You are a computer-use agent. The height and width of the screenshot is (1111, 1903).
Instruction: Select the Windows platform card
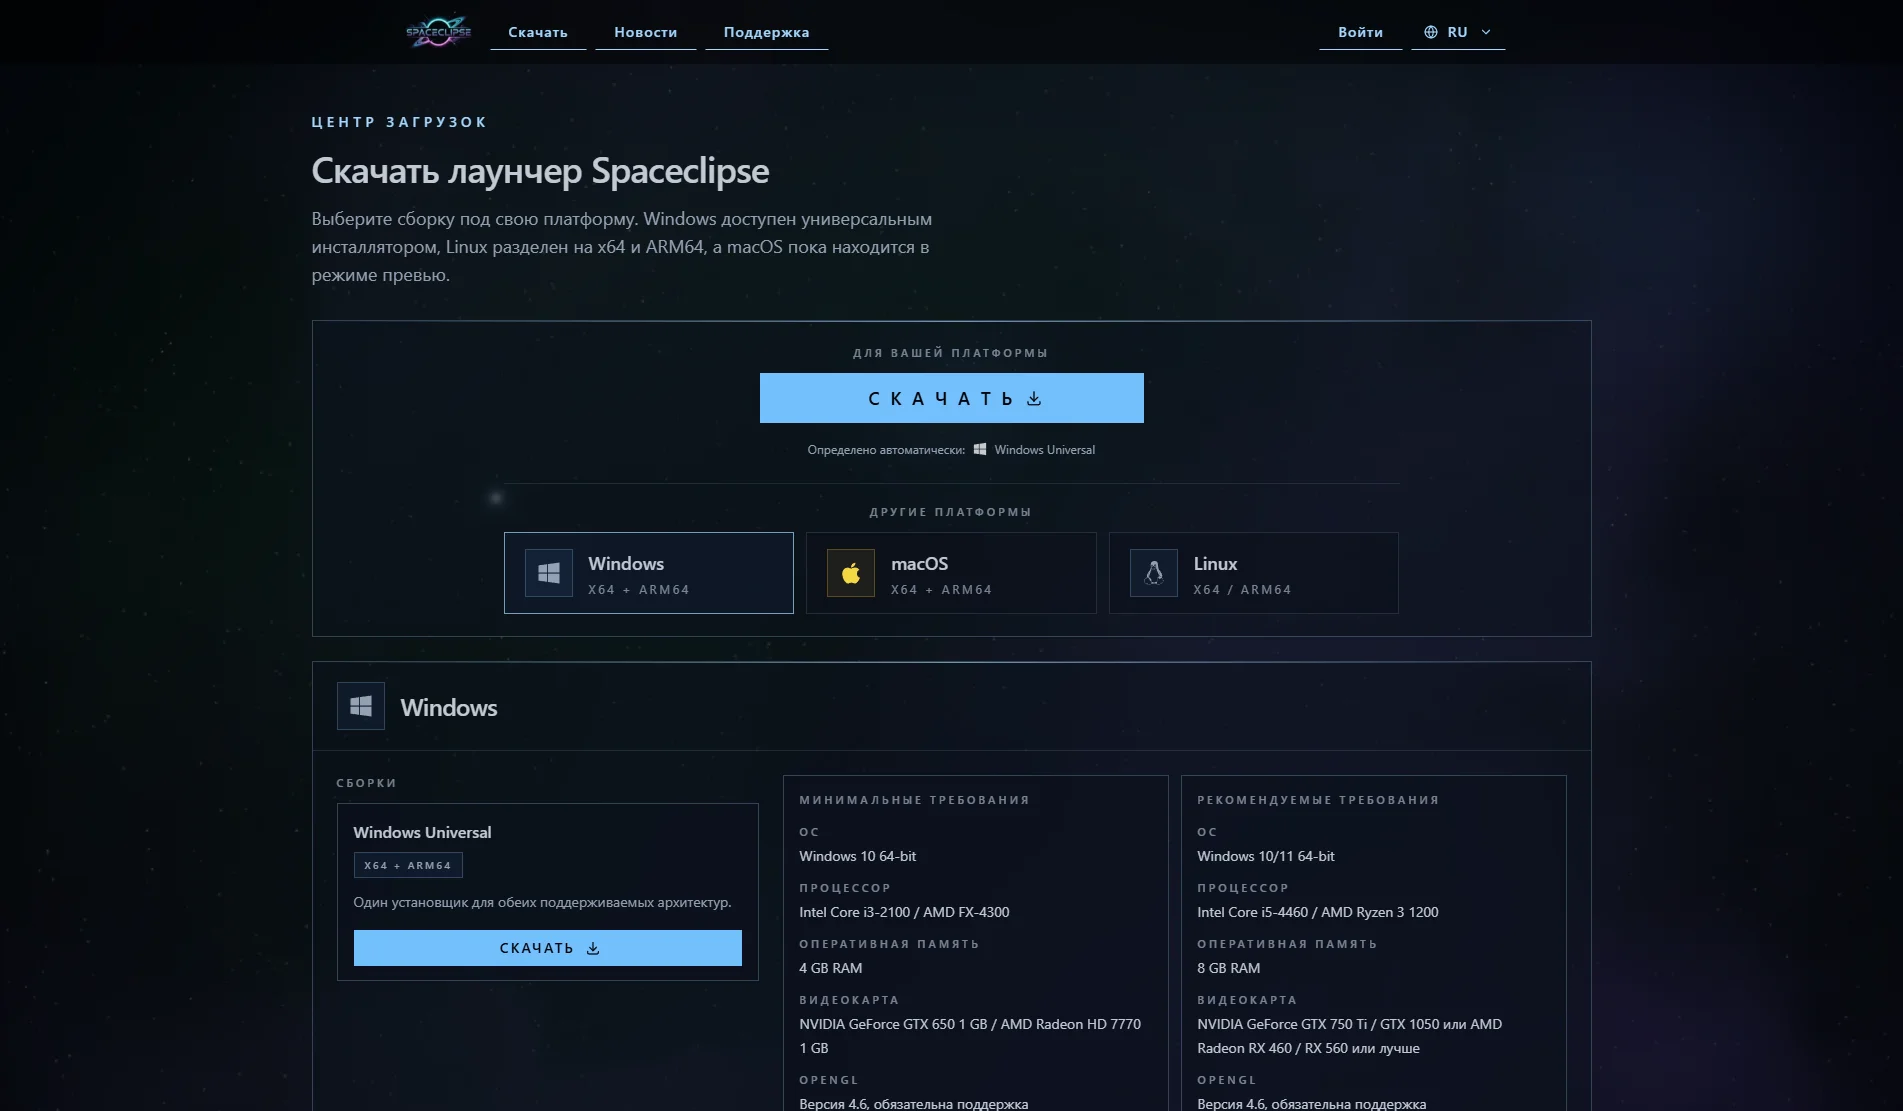[x=649, y=573]
